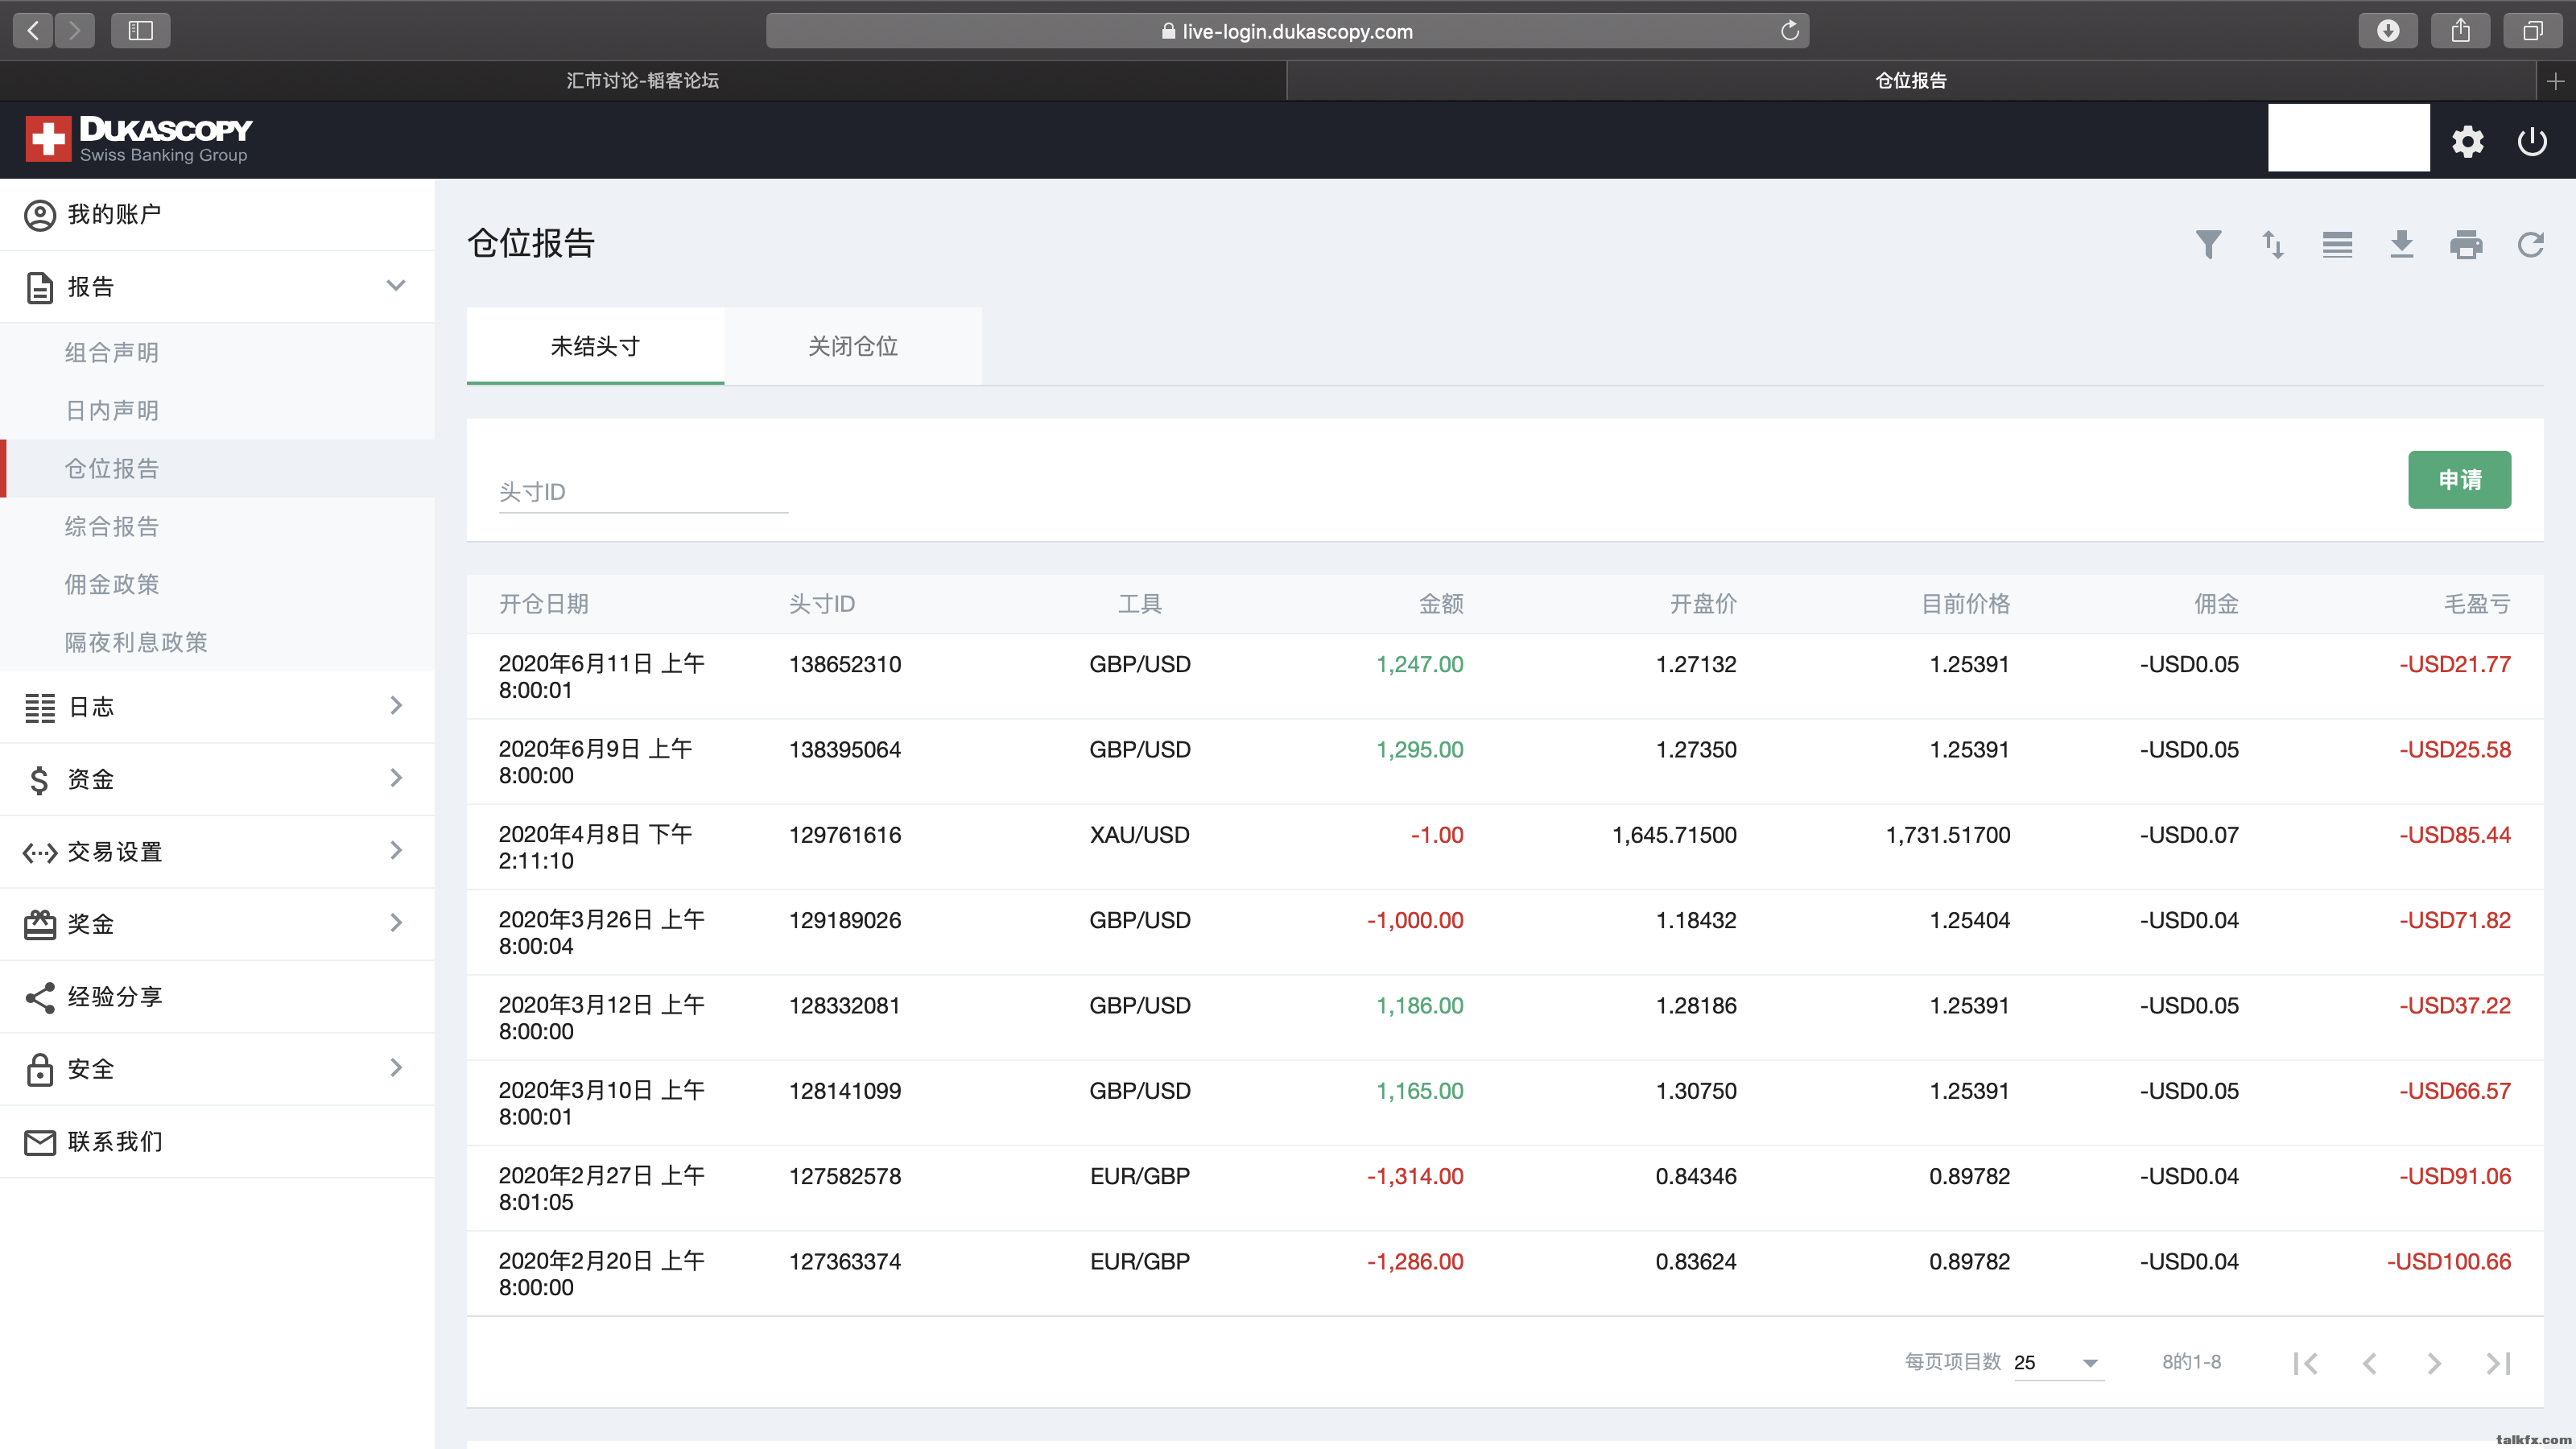
Task: Click loss value -USD100.66
Action: (2449, 1261)
